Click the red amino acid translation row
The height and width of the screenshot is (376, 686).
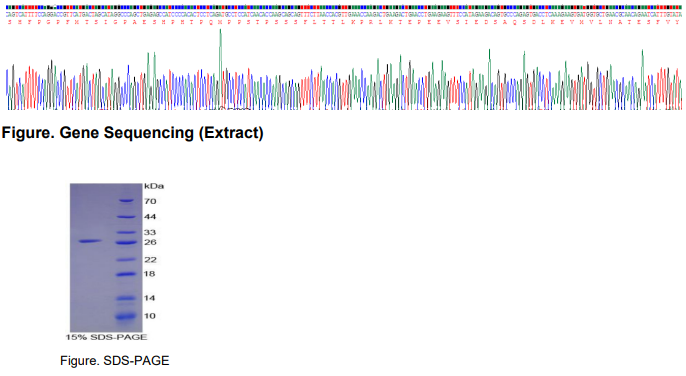(343, 22)
